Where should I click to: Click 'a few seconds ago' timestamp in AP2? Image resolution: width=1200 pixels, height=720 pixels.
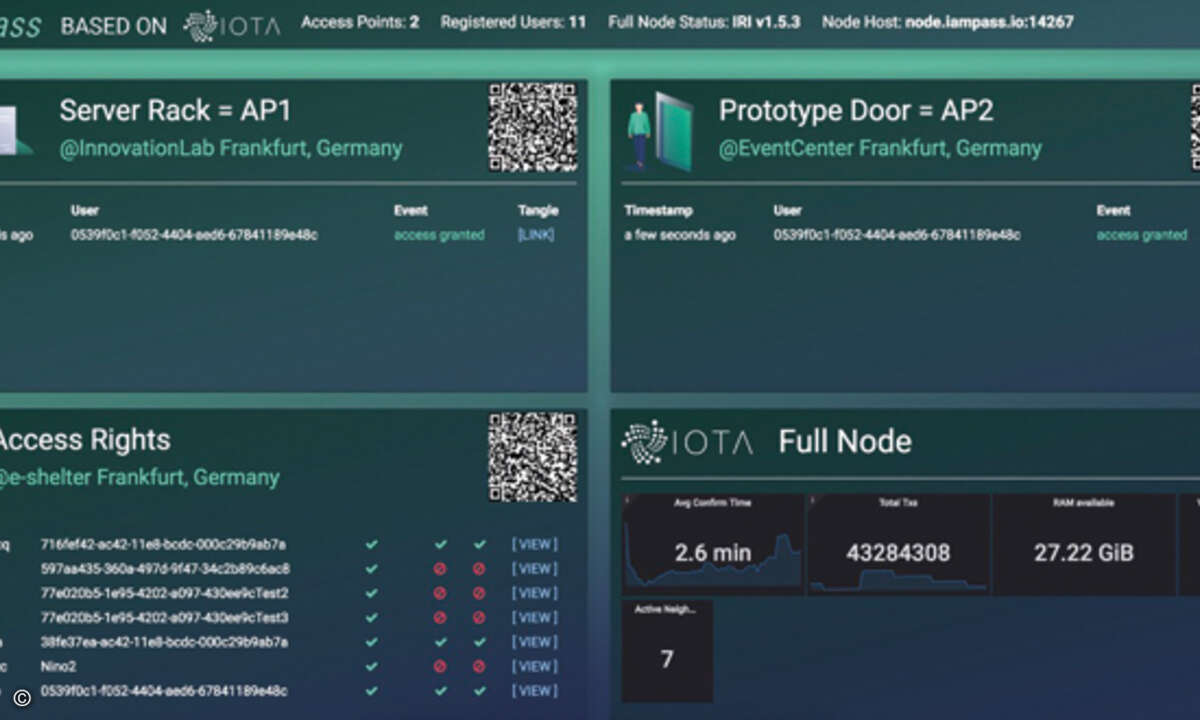tap(680, 235)
